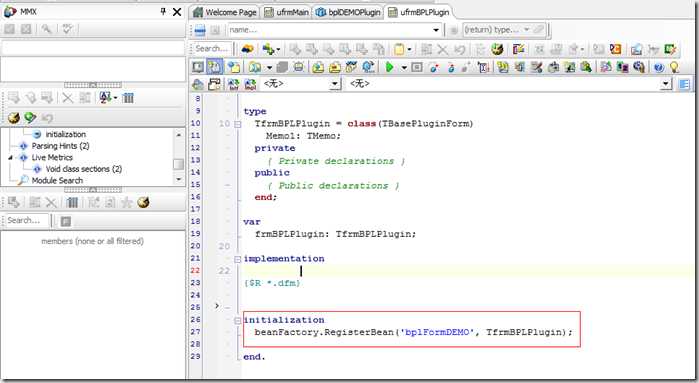Collapse the implementation fold at line 21
This screenshot has height=383, width=699.
click(x=238, y=259)
